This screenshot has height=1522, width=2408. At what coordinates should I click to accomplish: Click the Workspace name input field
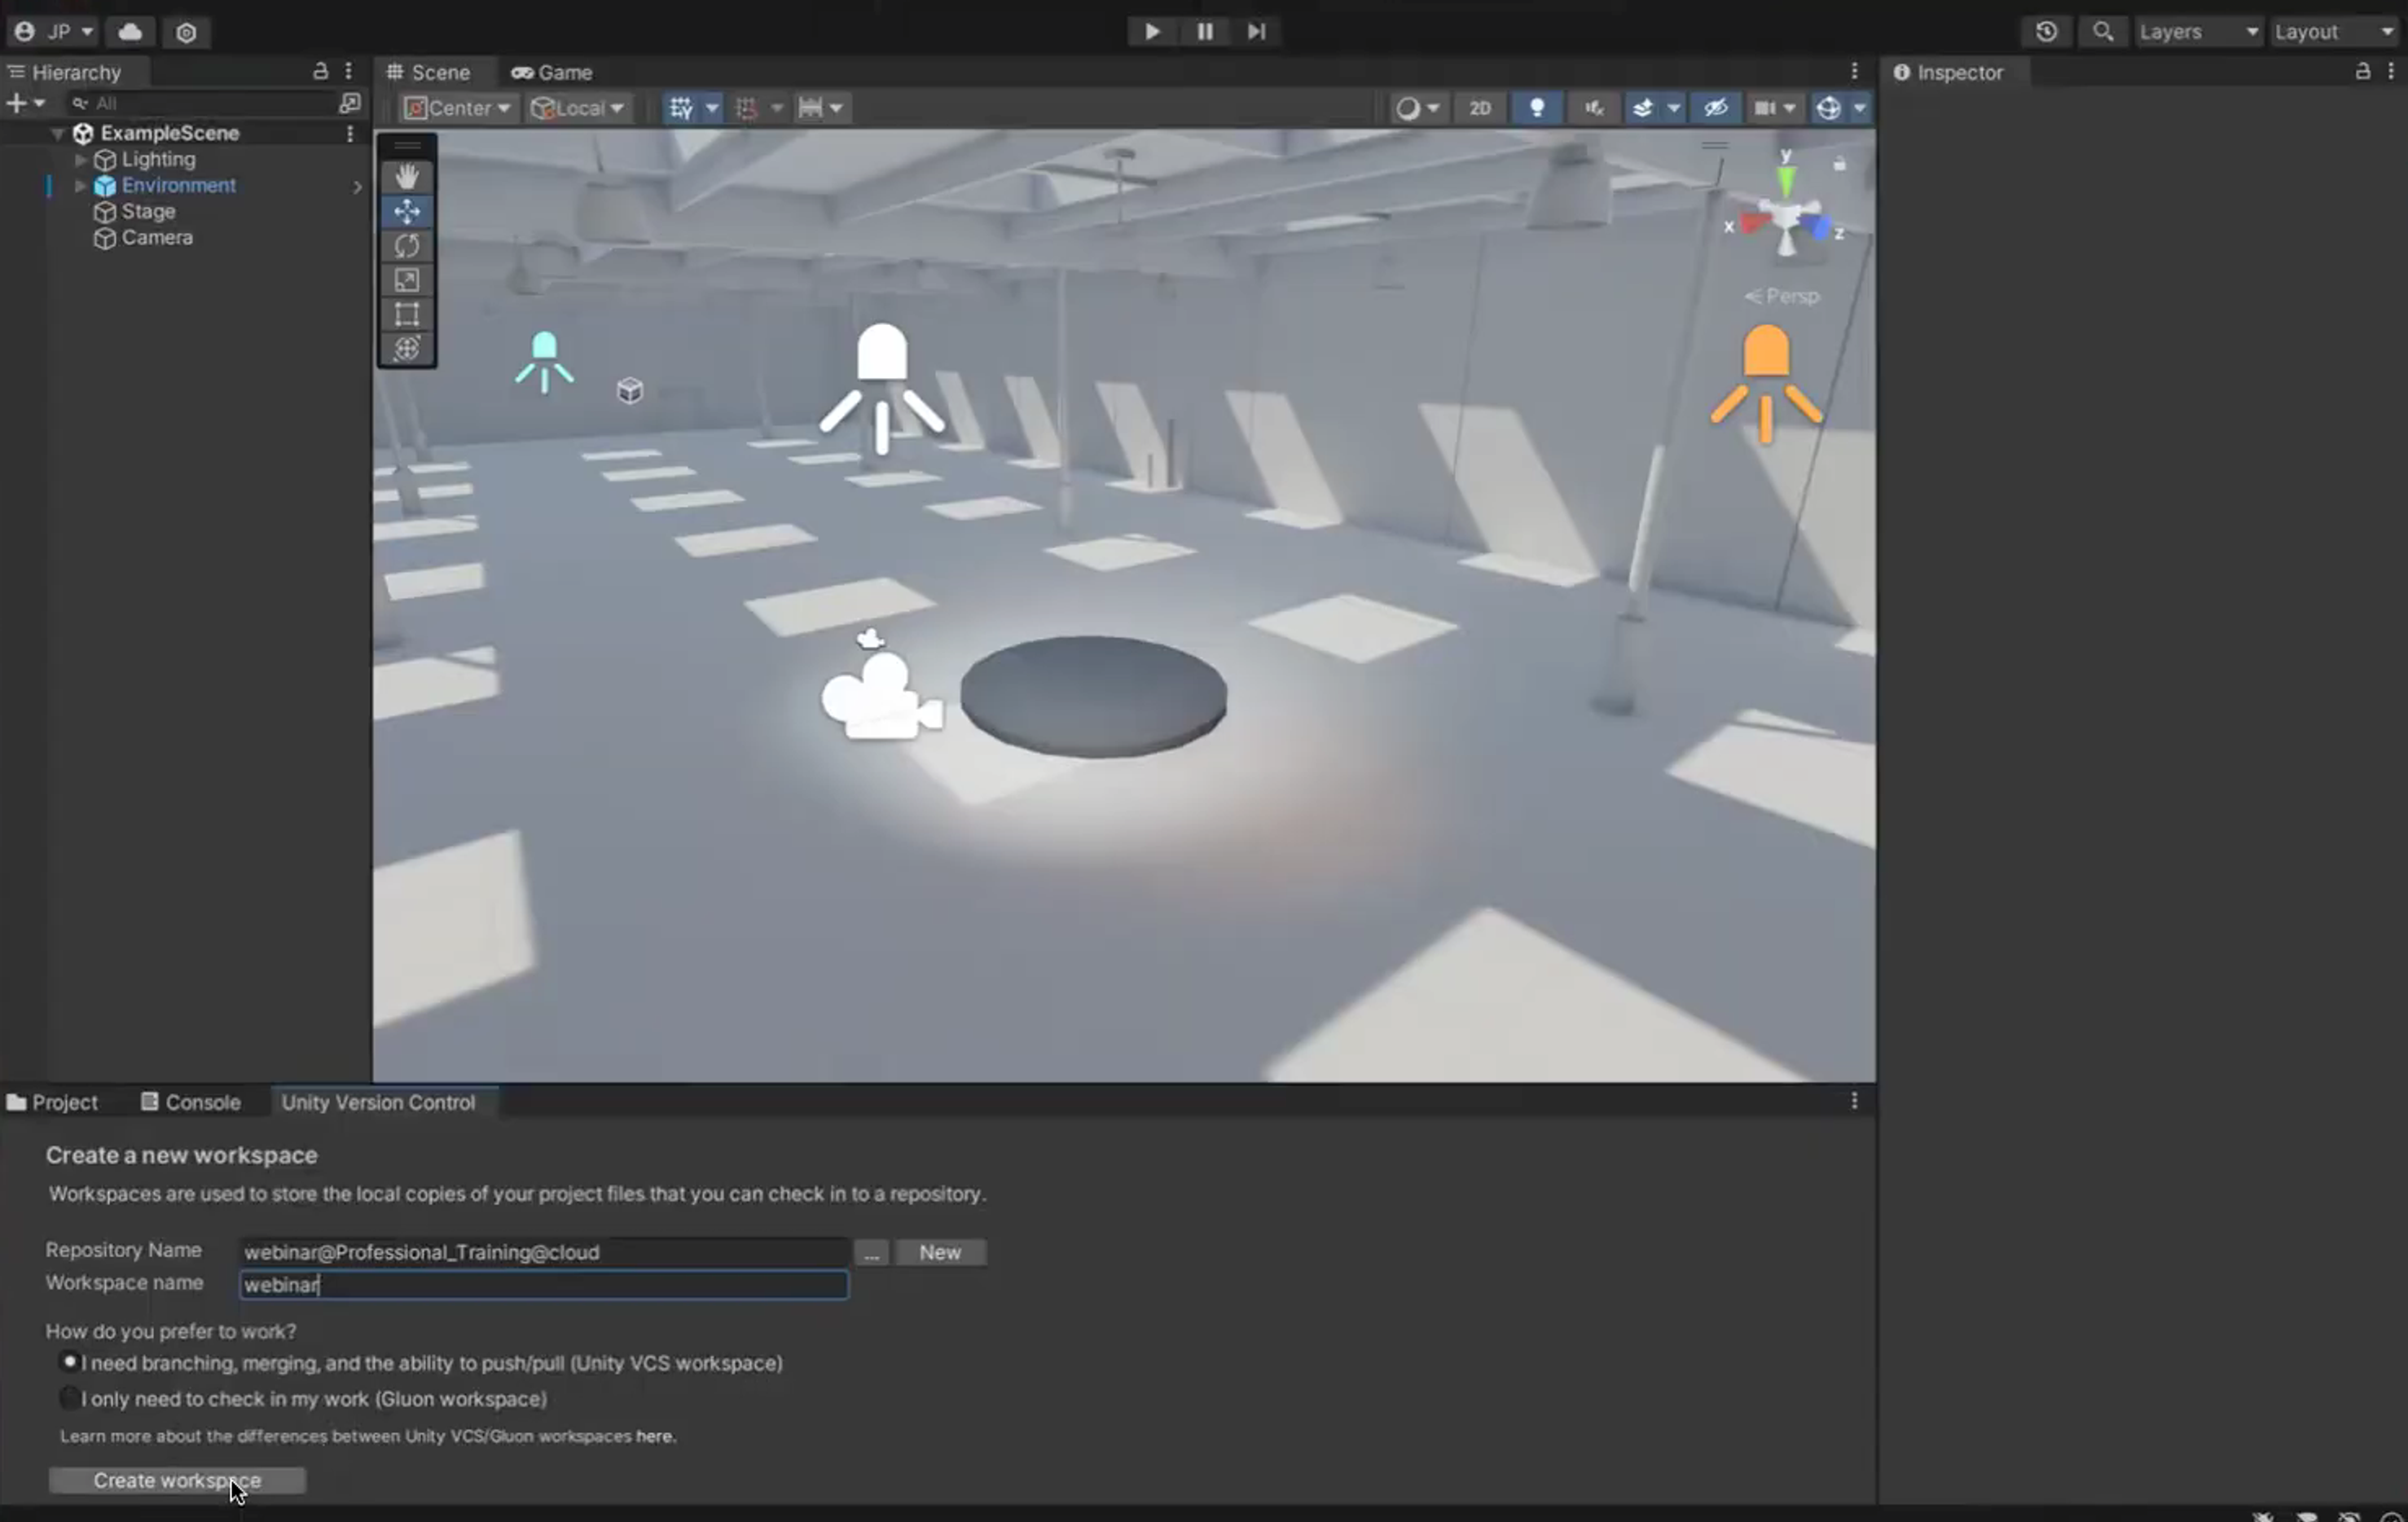(x=544, y=1285)
